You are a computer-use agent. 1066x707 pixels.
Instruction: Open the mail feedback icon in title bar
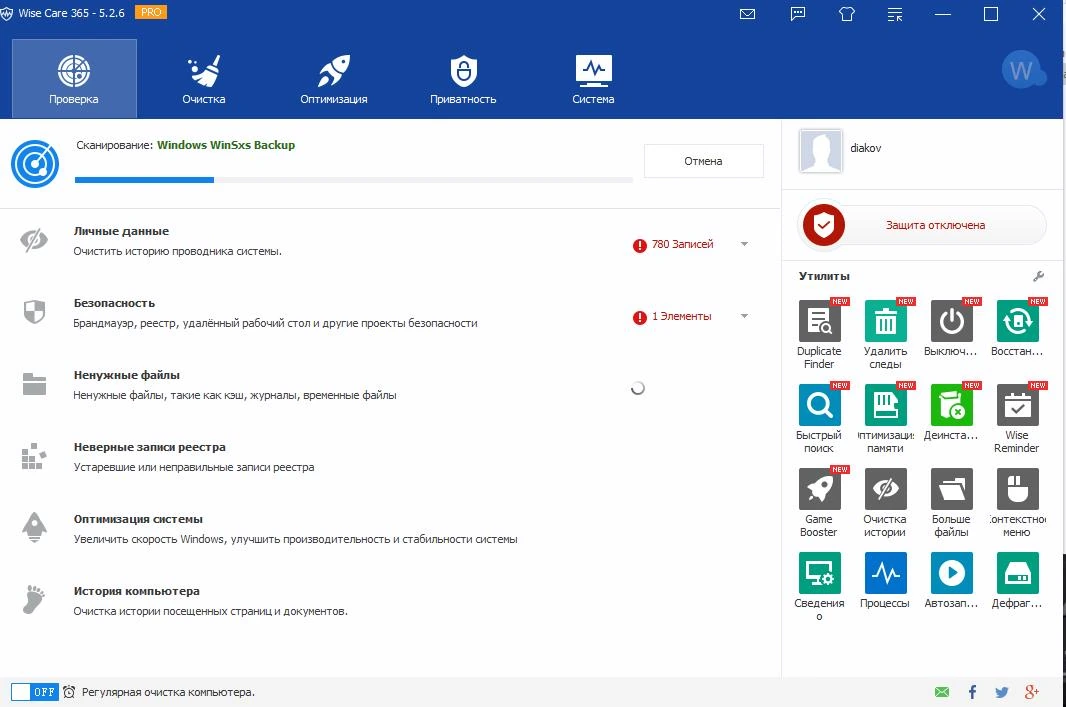coord(748,14)
